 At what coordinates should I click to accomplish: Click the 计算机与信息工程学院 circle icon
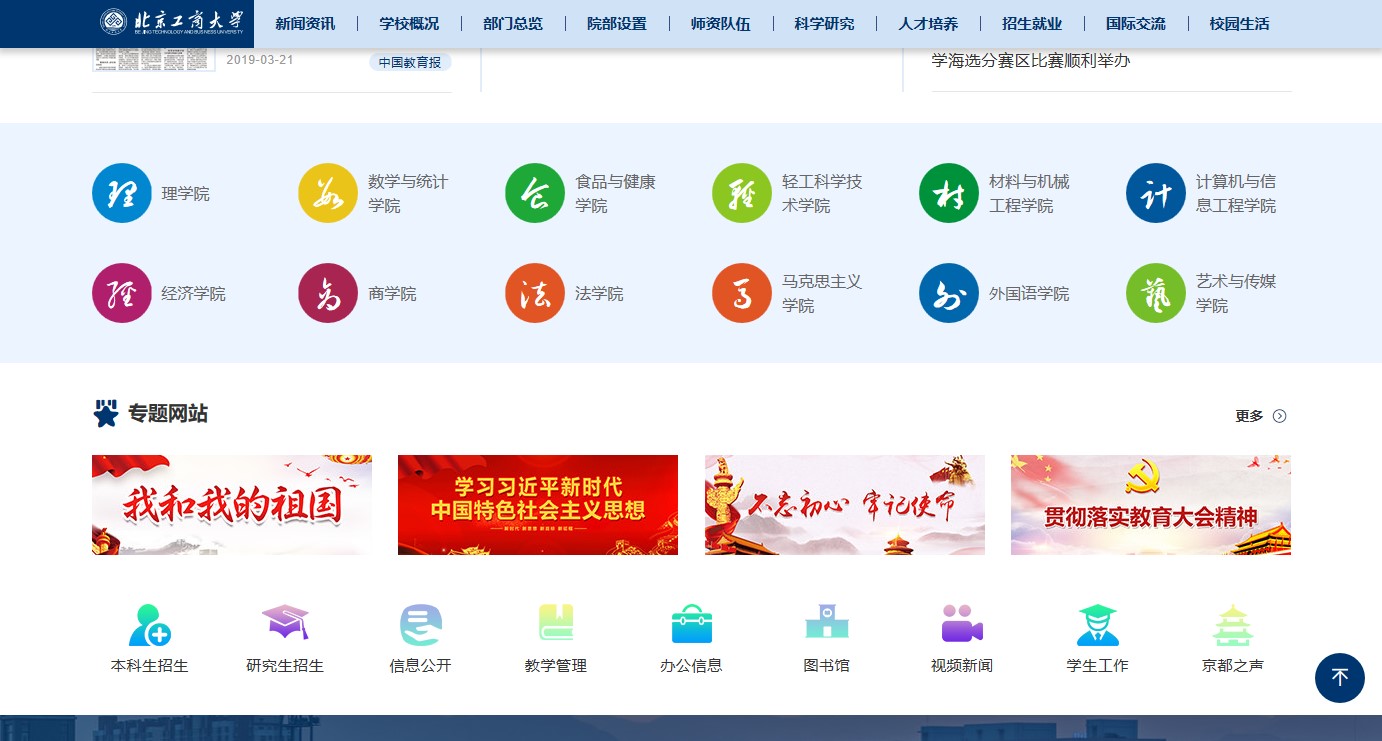pyautogui.click(x=1155, y=193)
